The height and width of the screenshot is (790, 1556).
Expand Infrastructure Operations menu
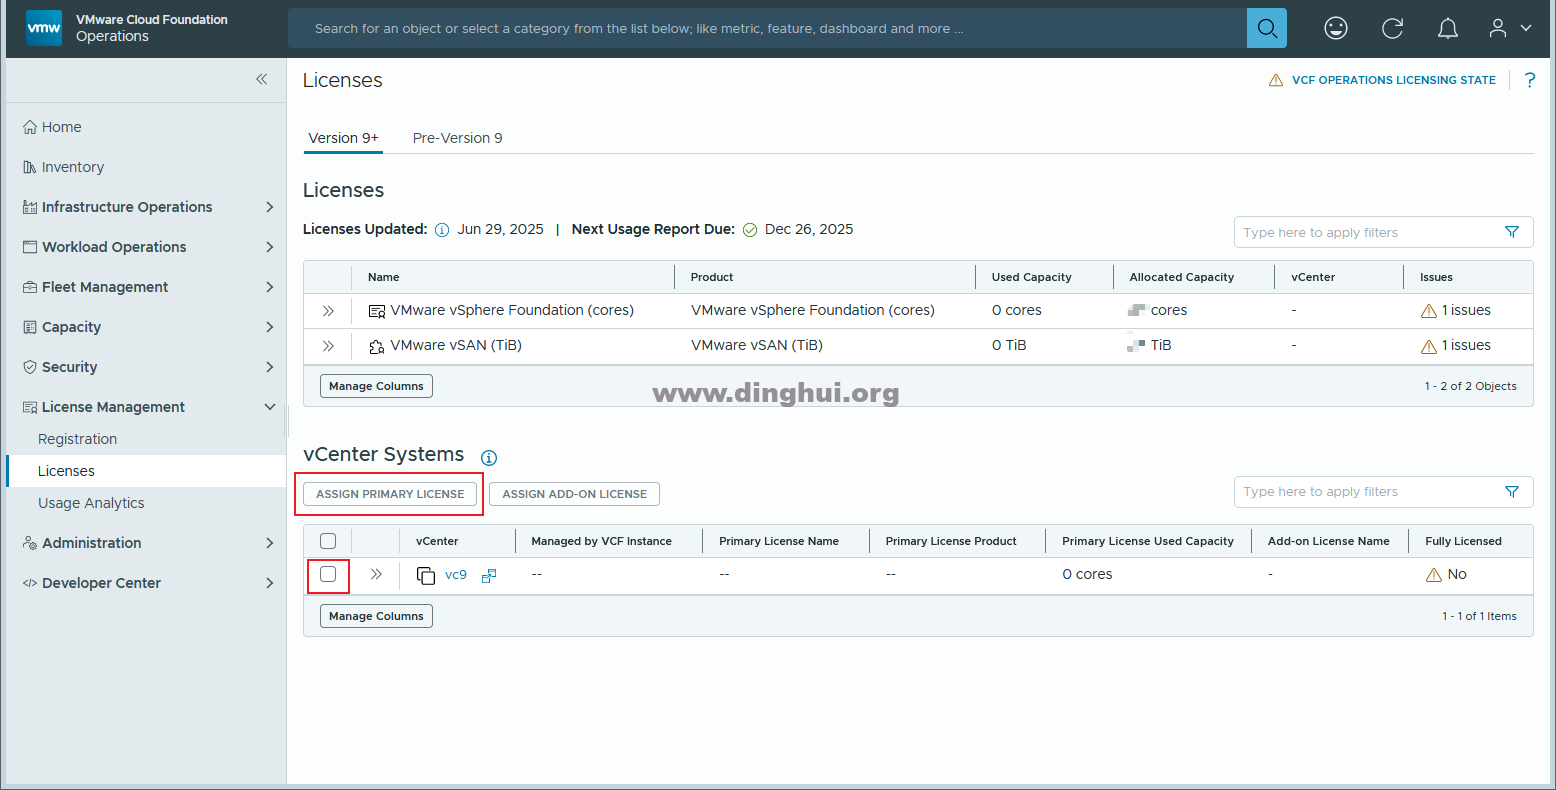[x=269, y=207]
